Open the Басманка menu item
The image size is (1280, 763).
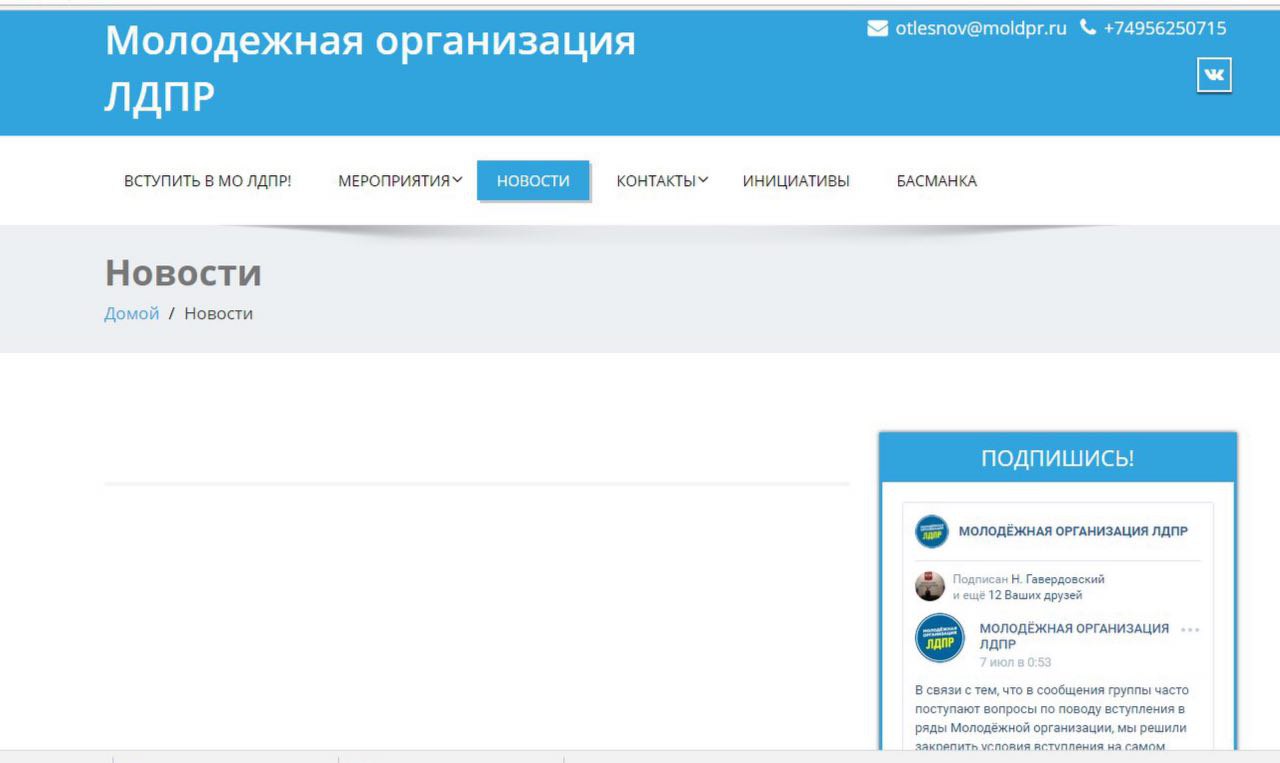point(937,181)
